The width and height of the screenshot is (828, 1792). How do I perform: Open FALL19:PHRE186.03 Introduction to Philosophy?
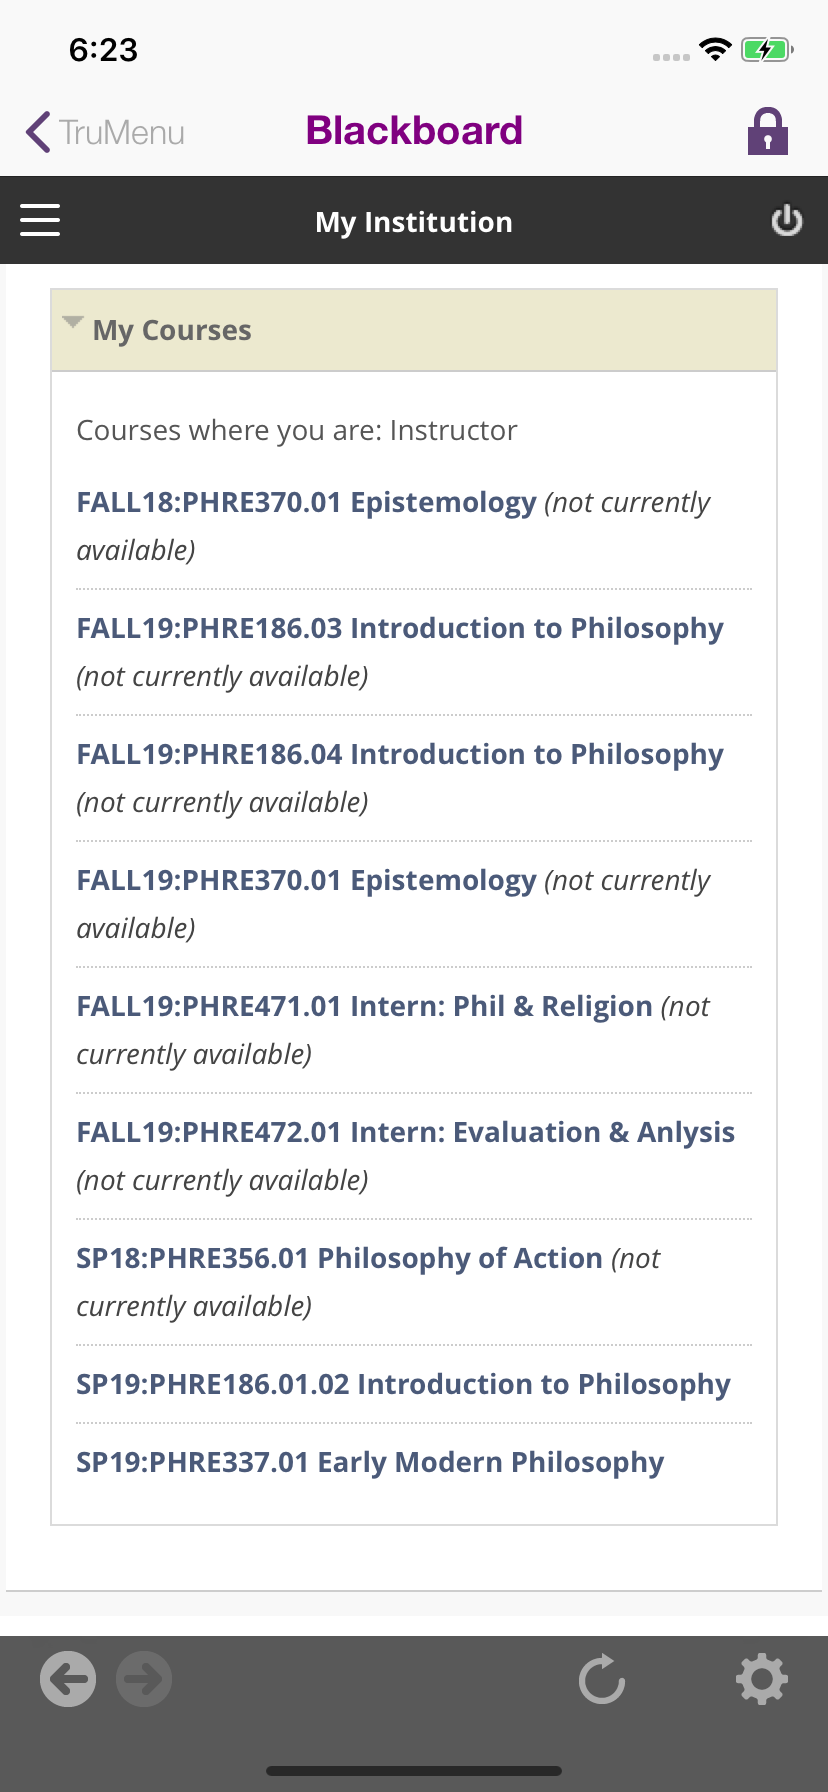400,628
